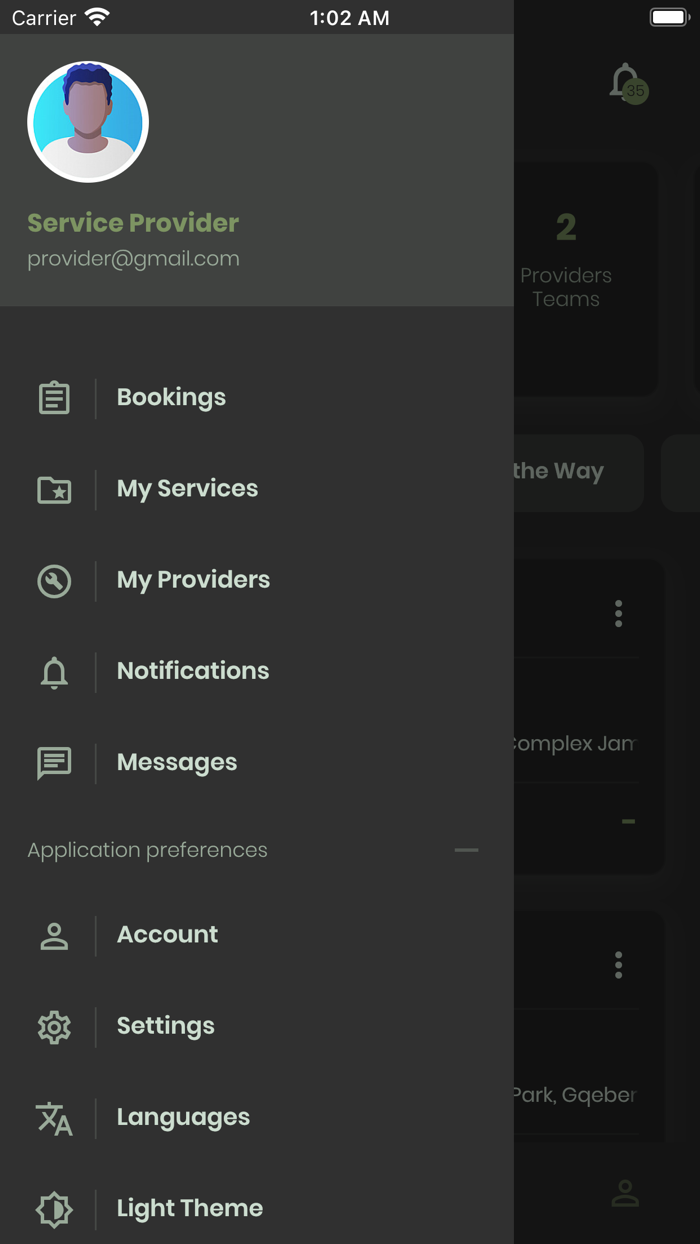Click the Service Provider profile avatar
This screenshot has width=700, height=1244.
click(87, 121)
